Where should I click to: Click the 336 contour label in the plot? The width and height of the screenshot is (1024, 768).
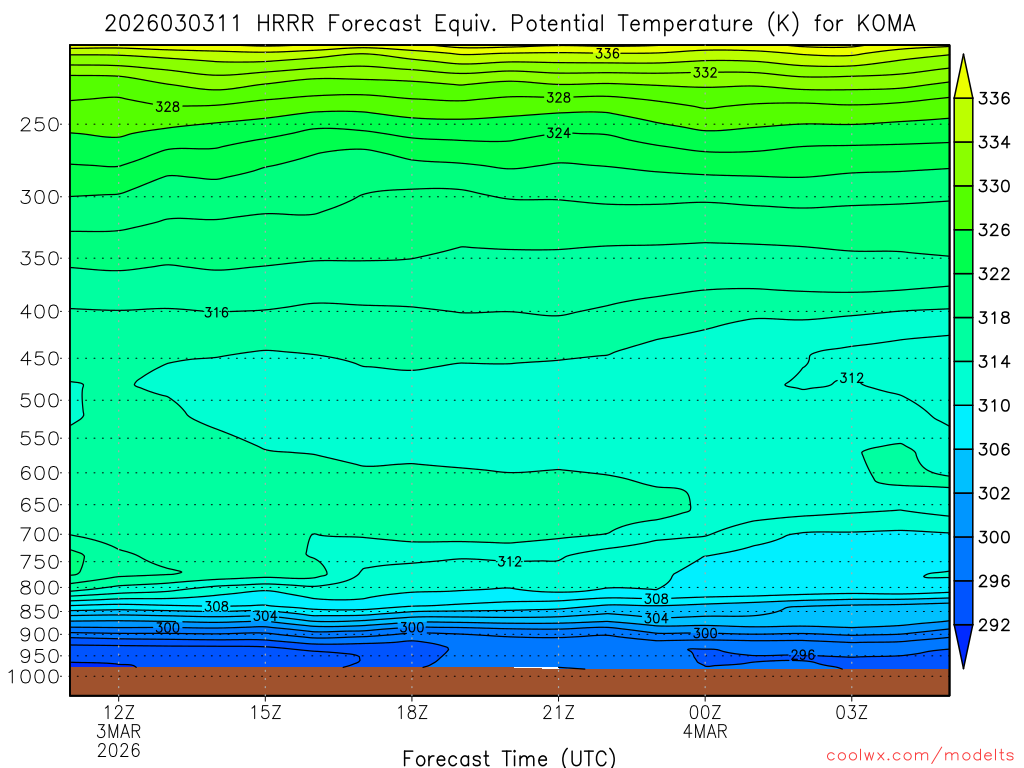[607, 54]
